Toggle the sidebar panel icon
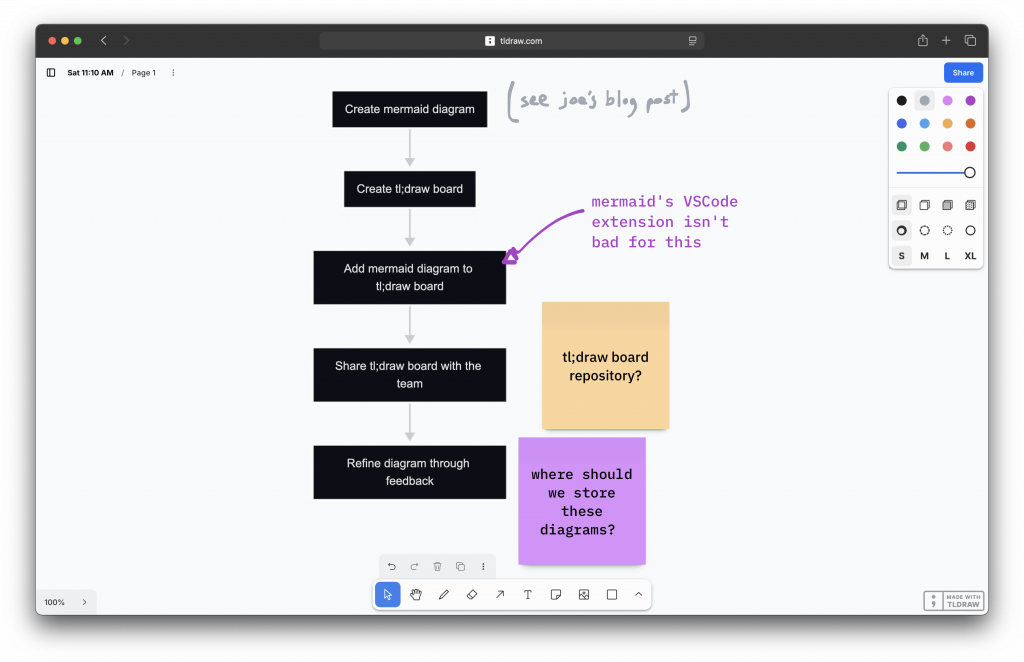 (x=51, y=73)
